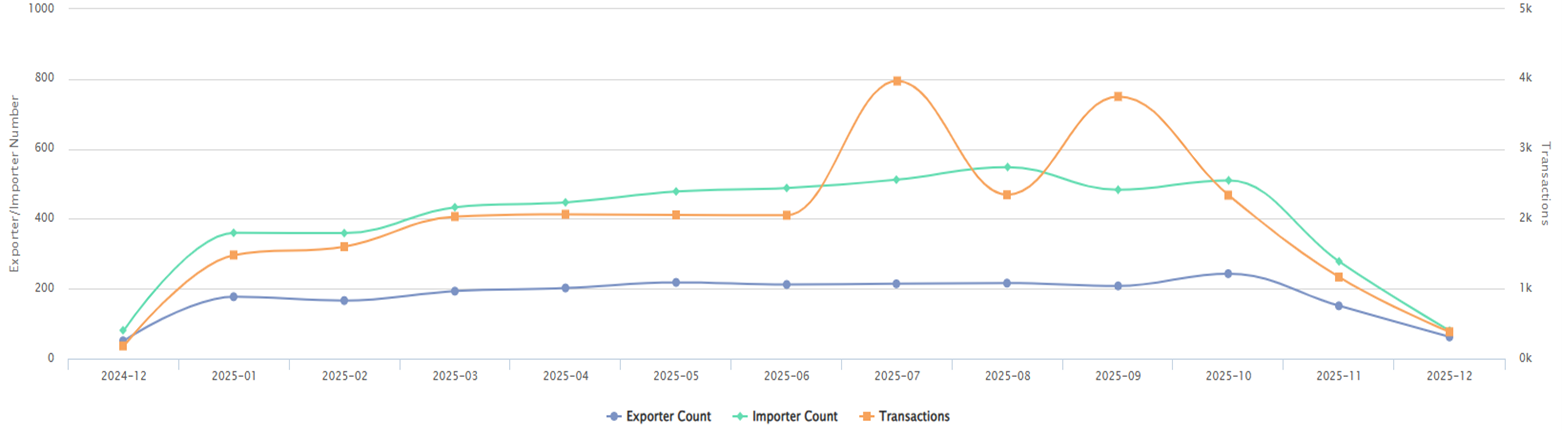Click the Importer Count diamond at 2025-08
Viewport: 1562px width, 431px height.
click(1007, 167)
